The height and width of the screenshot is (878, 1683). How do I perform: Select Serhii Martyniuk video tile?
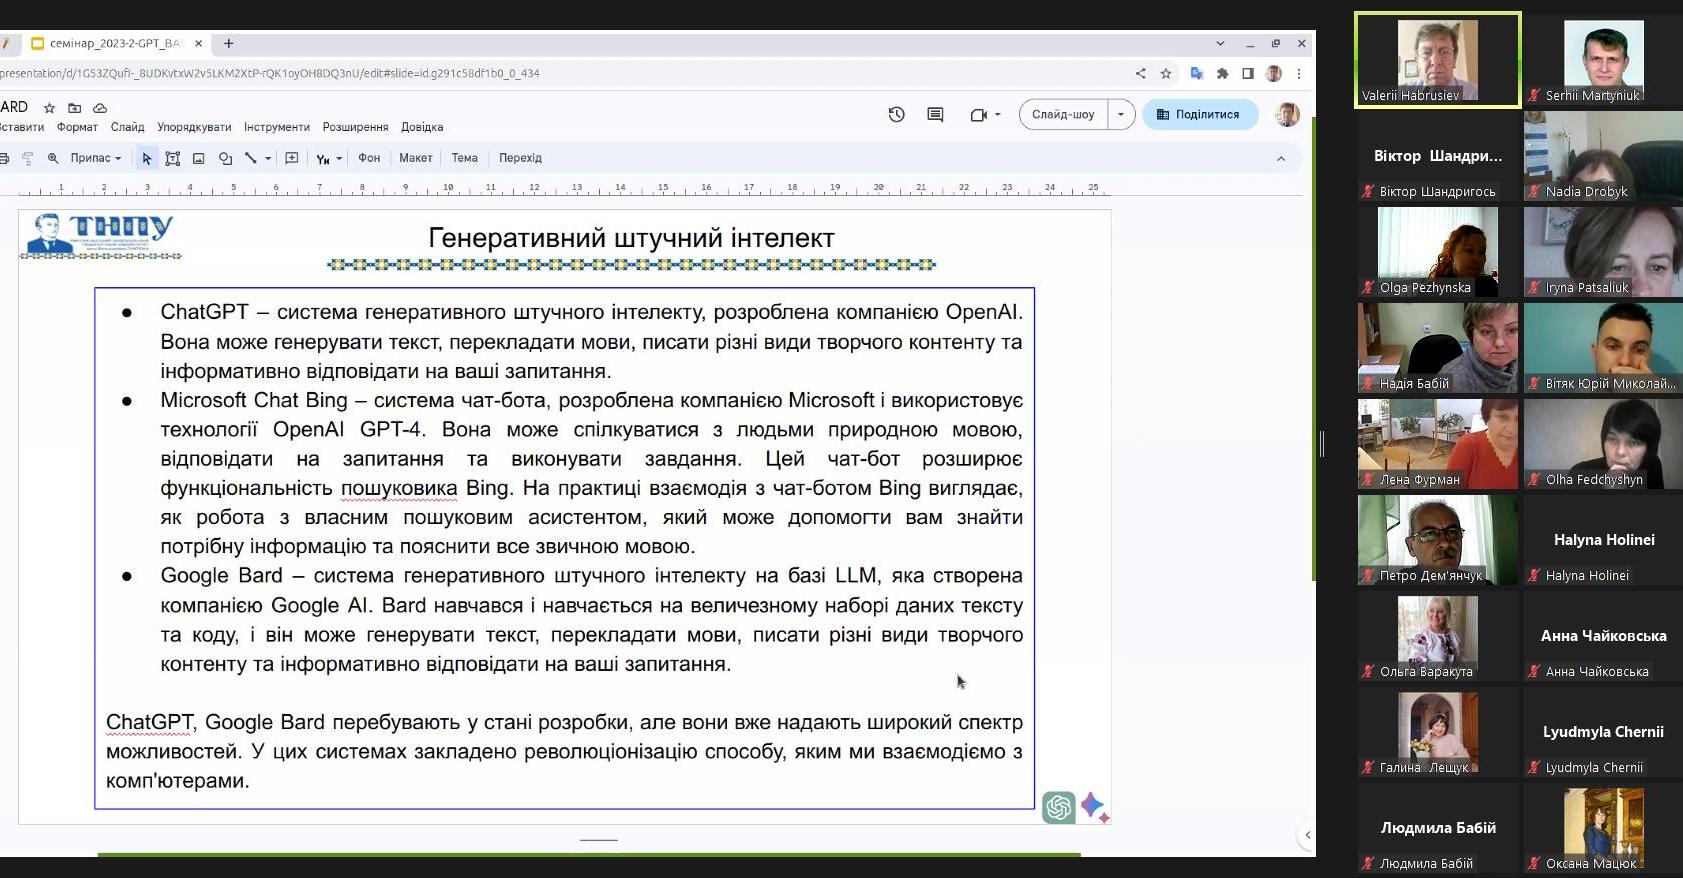click(1604, 60)
